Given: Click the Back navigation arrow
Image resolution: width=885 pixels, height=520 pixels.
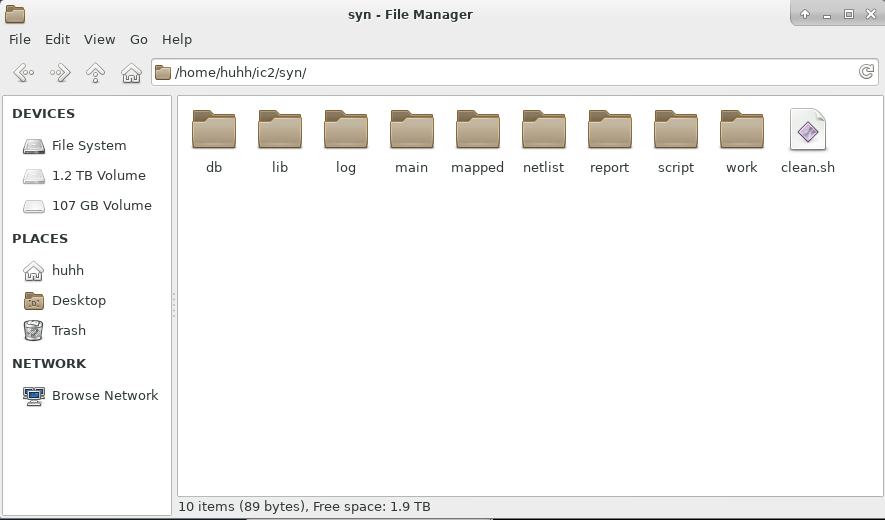Looking at the screenshot, I should click(x=24, y=73).
